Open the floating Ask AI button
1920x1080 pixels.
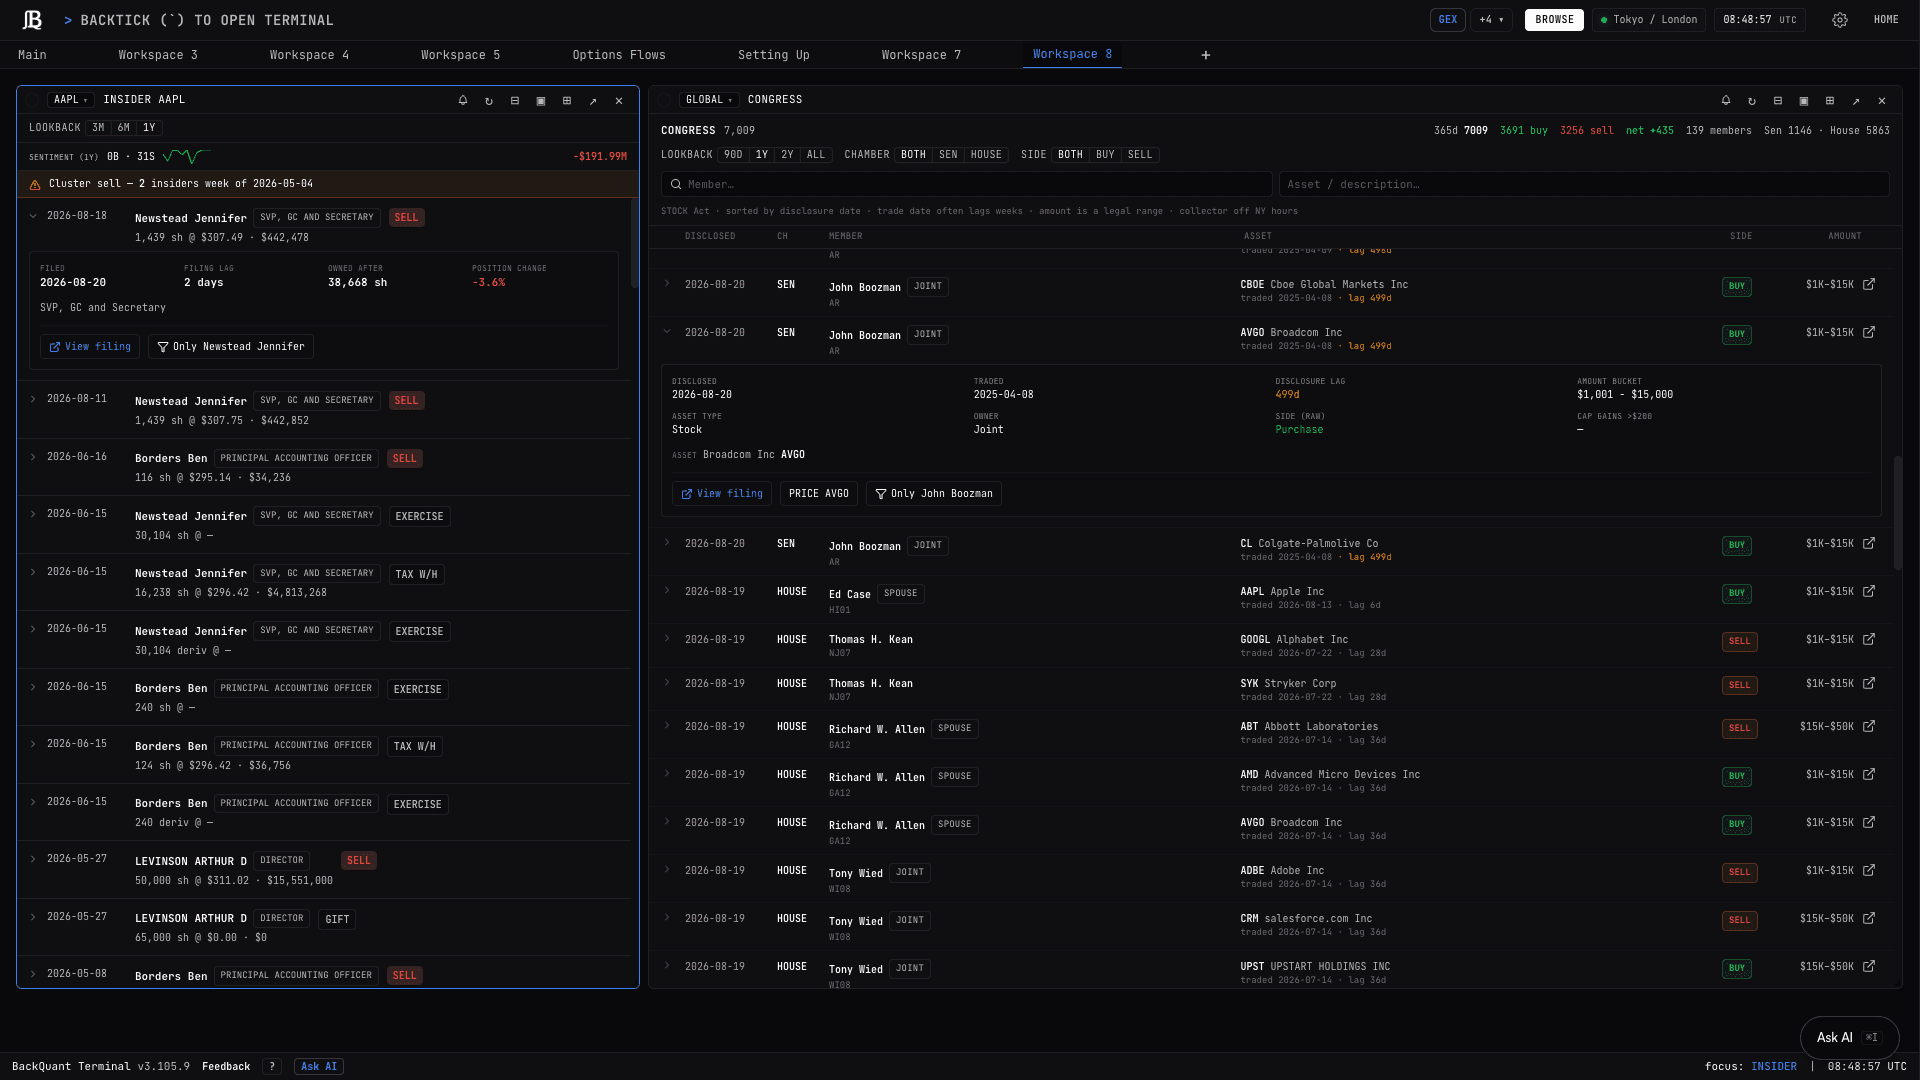pos(1849,1038)
